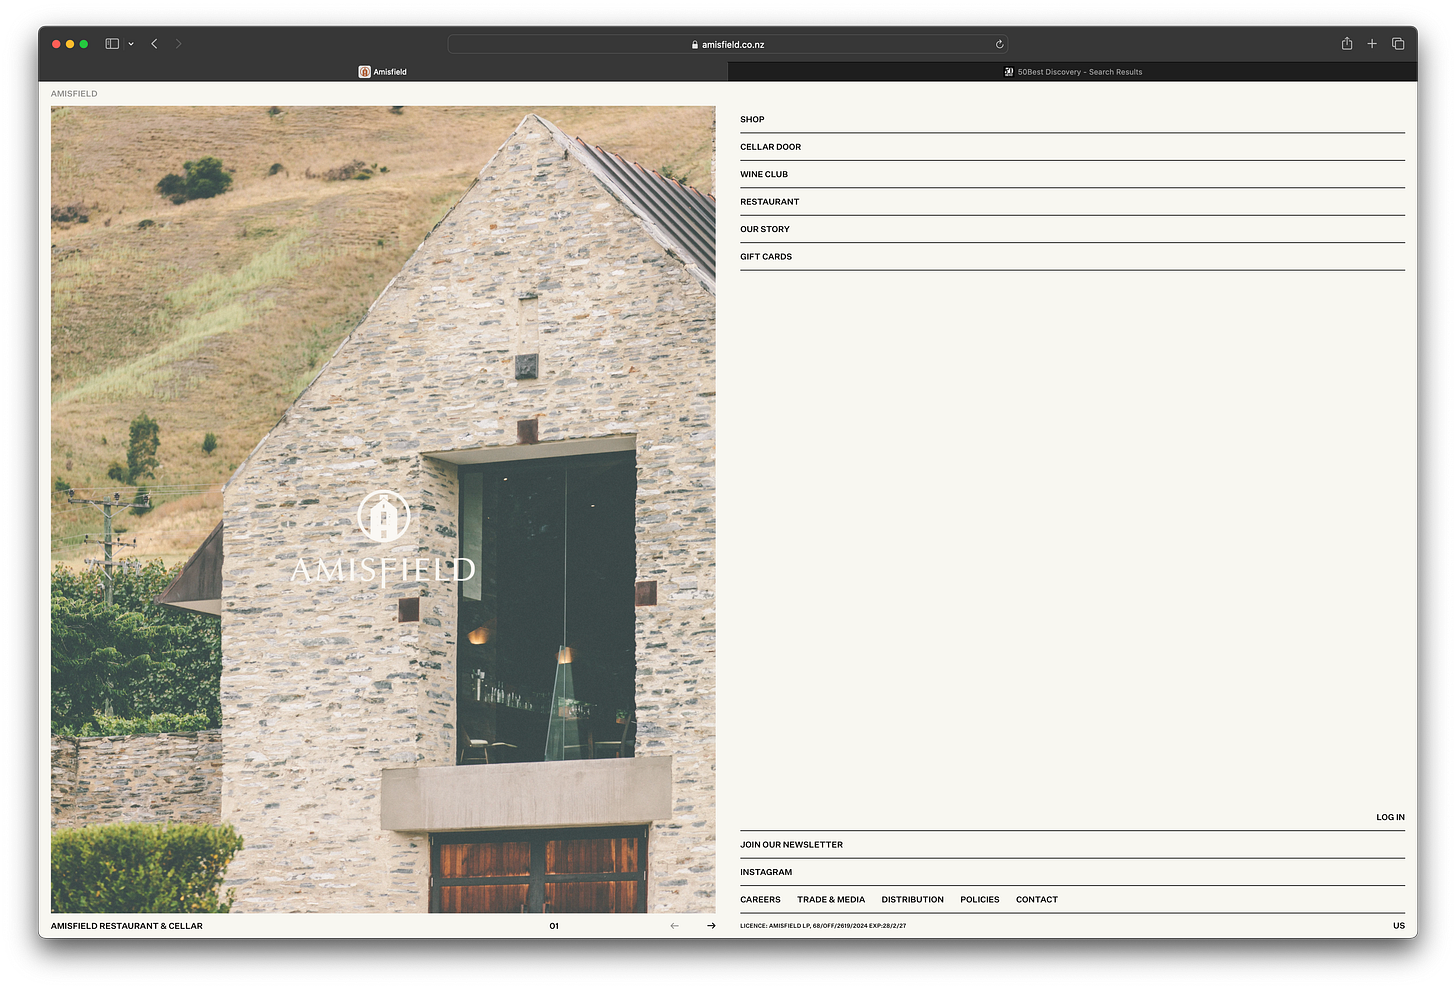Screen dimensions: 1456x989
Task: Open the POLICIES footer link
Action: pos(980,900)
